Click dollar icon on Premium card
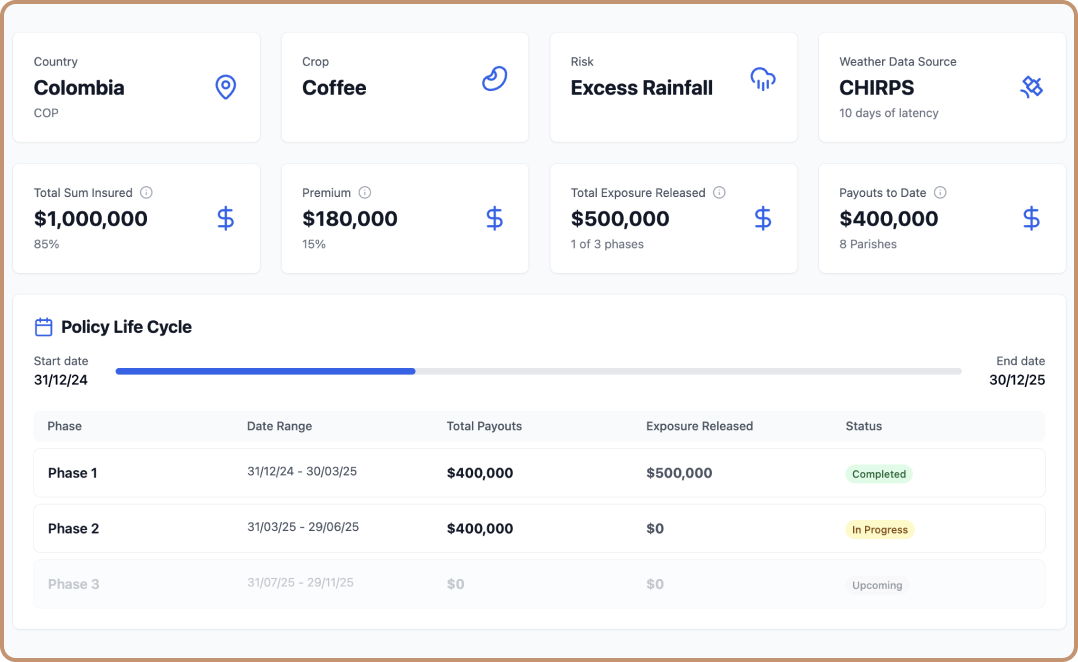Screen dimensions: 1078x662 494,219
